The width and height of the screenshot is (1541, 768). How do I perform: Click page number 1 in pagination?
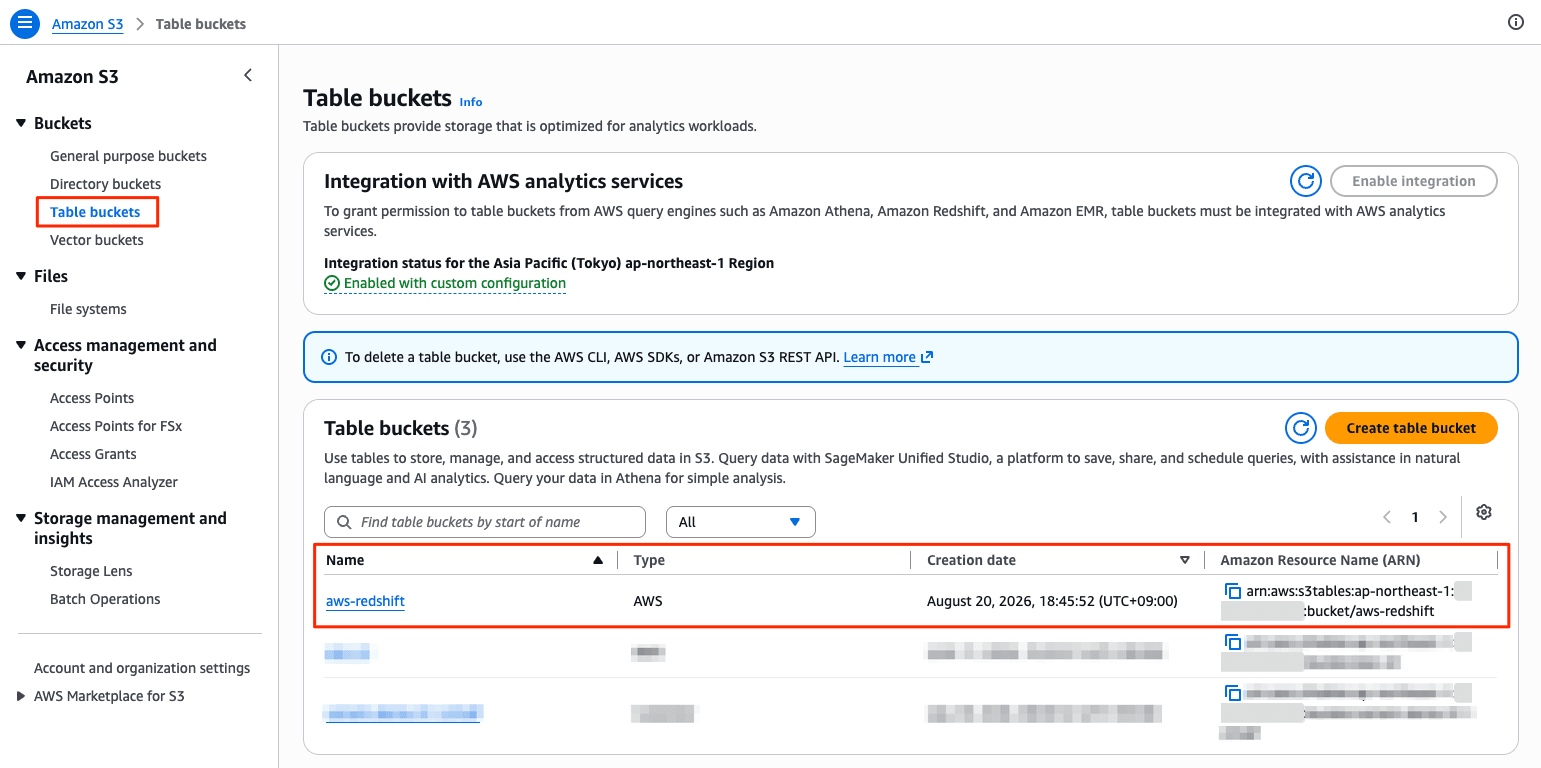click(x=1415, y=517)
